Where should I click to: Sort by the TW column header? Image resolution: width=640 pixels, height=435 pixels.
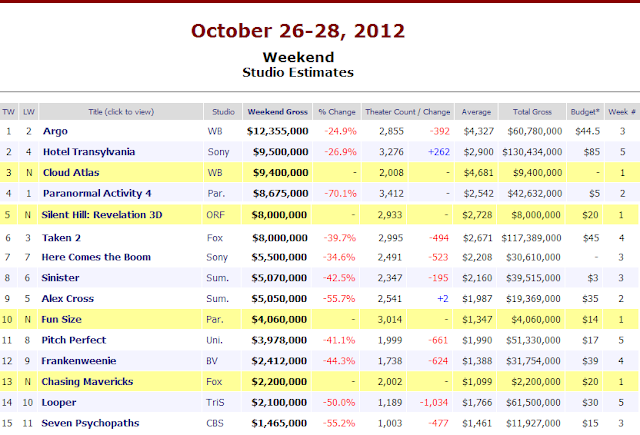click(x=9, y=112)
